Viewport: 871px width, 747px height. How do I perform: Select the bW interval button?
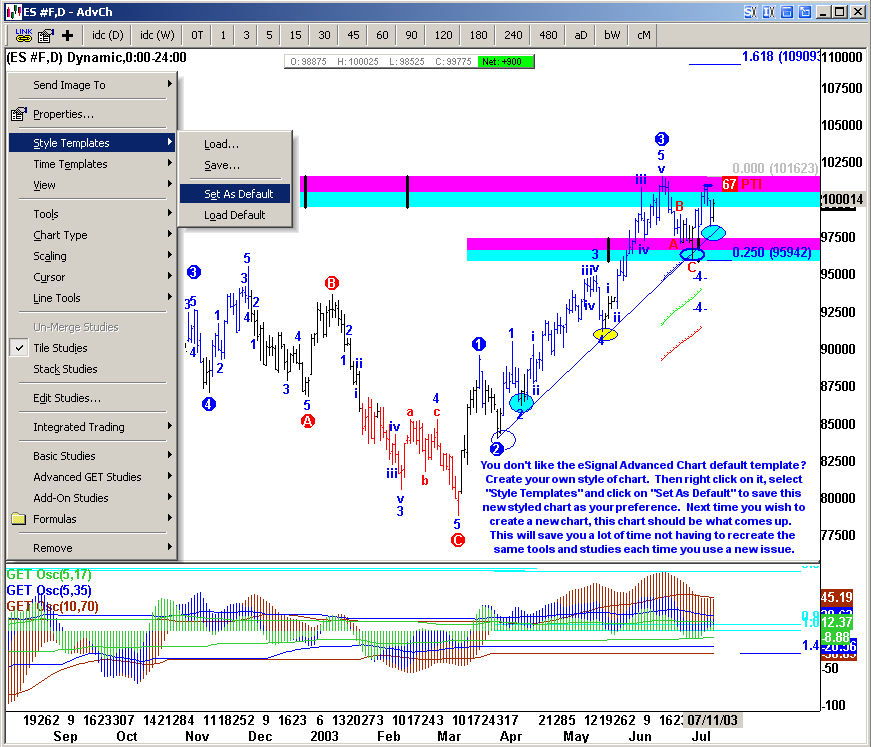coord(612,36)
